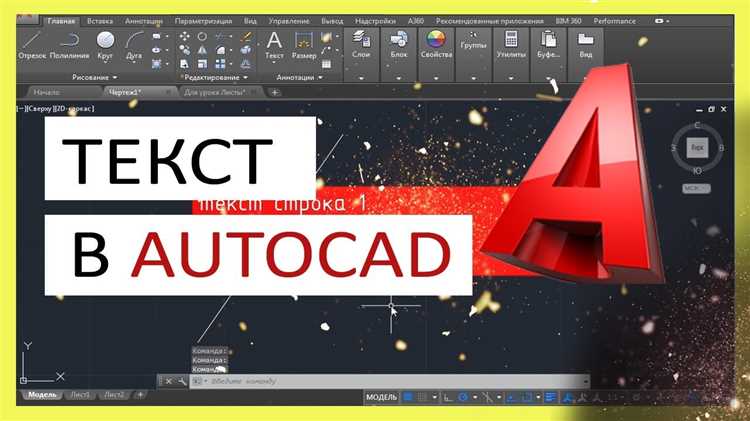Click the Array tool icon
The height and width of the screenshot is (421, 750).
pyautogui.click(x=221, y=64)
